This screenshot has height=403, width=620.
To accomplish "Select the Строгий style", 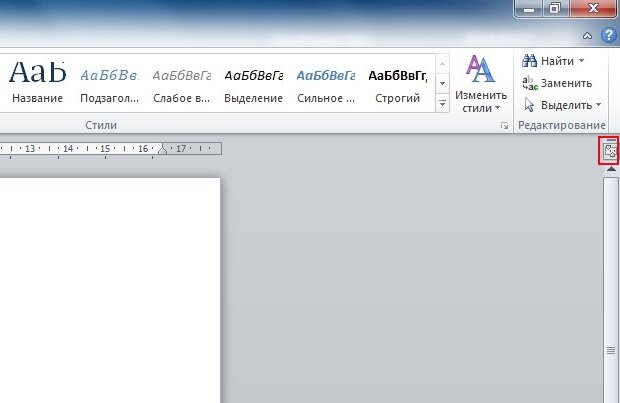I will (397, 83).
